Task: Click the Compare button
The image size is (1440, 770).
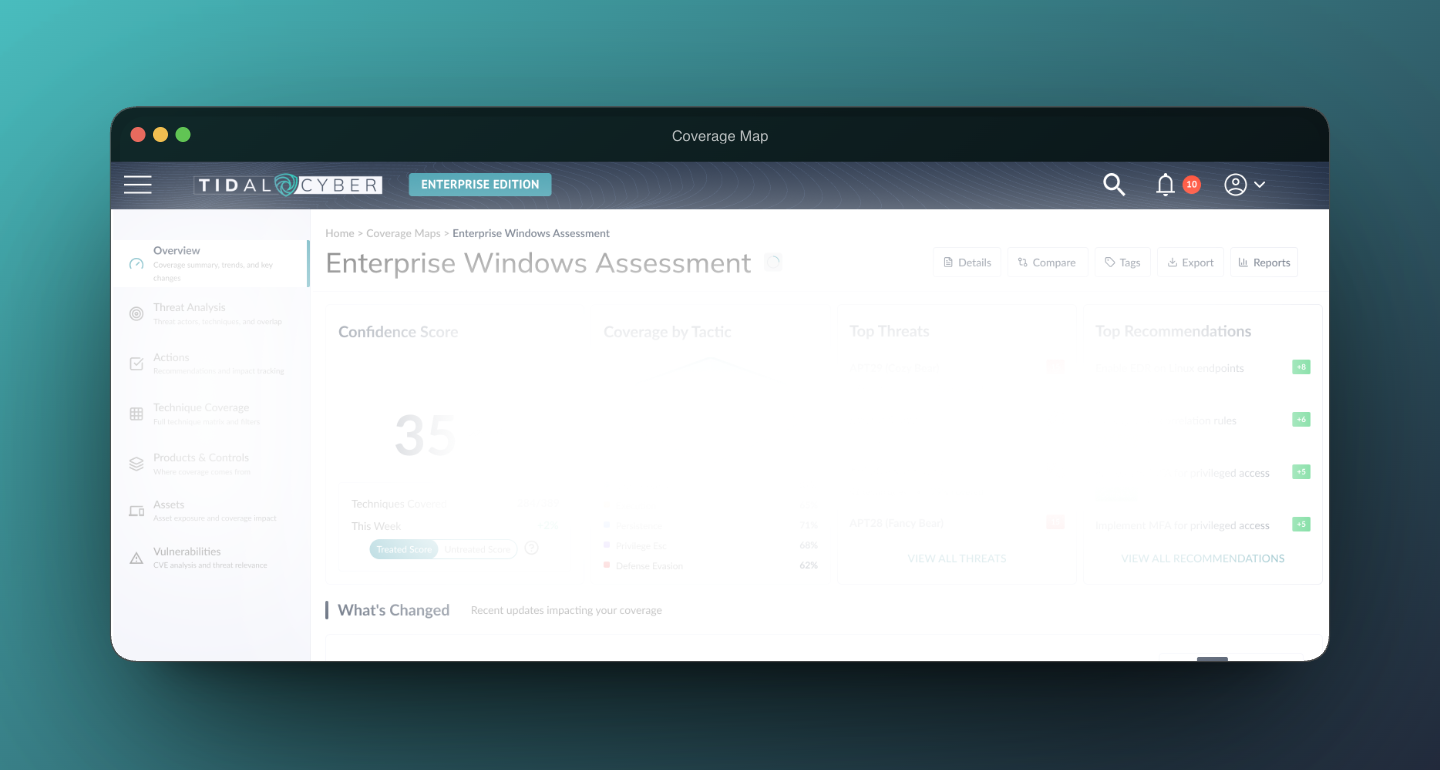Action: (x=1046, y=263)
